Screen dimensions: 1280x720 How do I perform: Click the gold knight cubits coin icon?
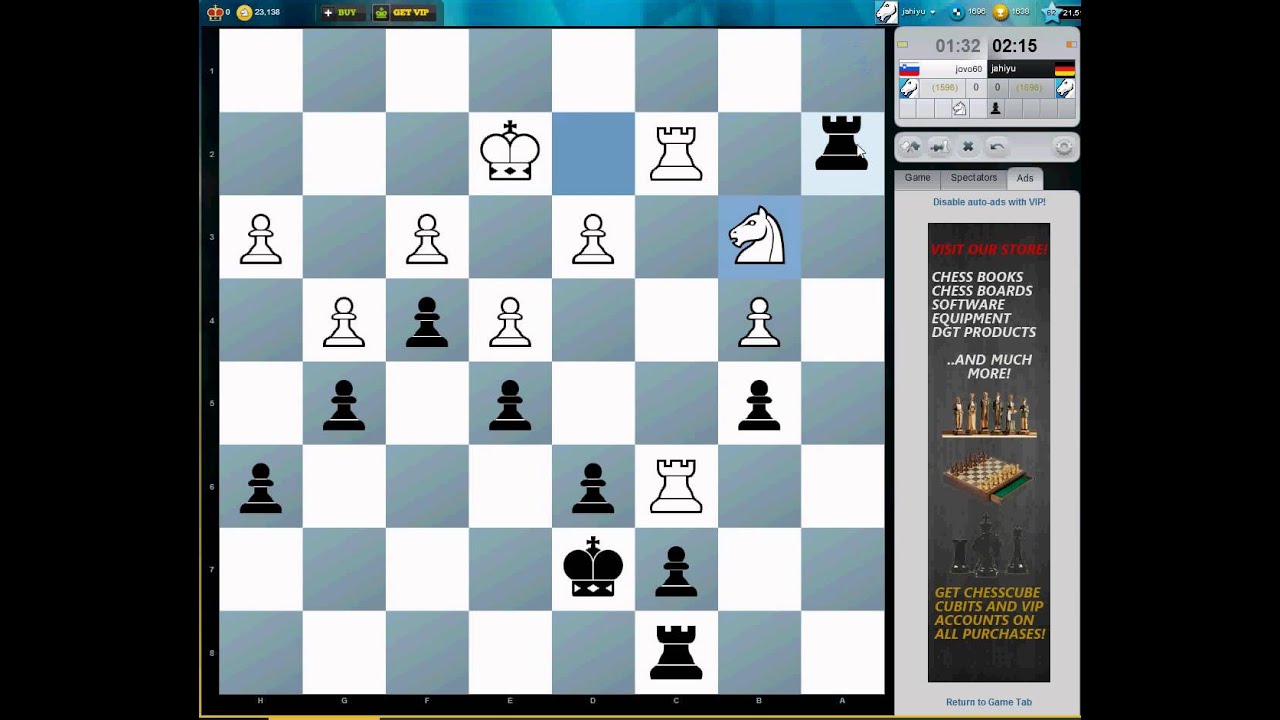pyautogui.click(x=244, y=12)
